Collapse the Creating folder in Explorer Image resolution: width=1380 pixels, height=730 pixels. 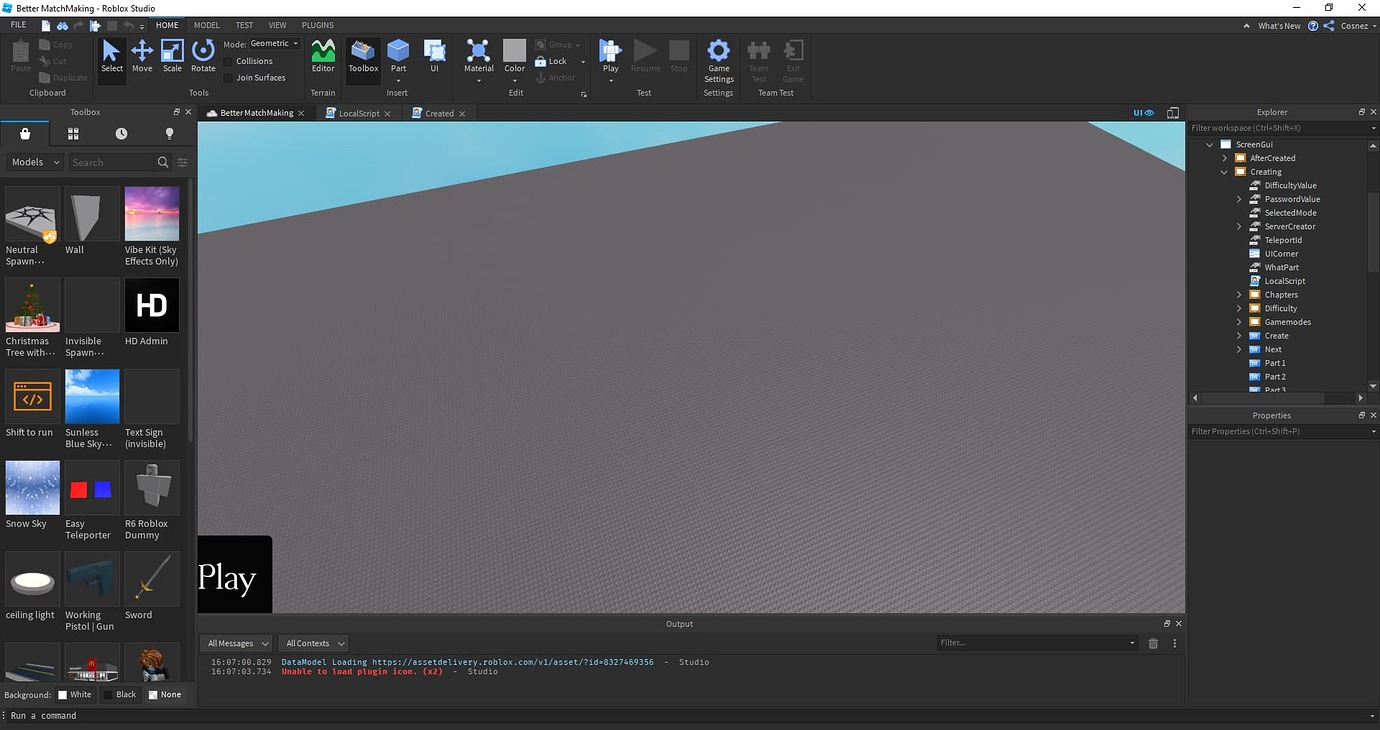[1225, 172]
